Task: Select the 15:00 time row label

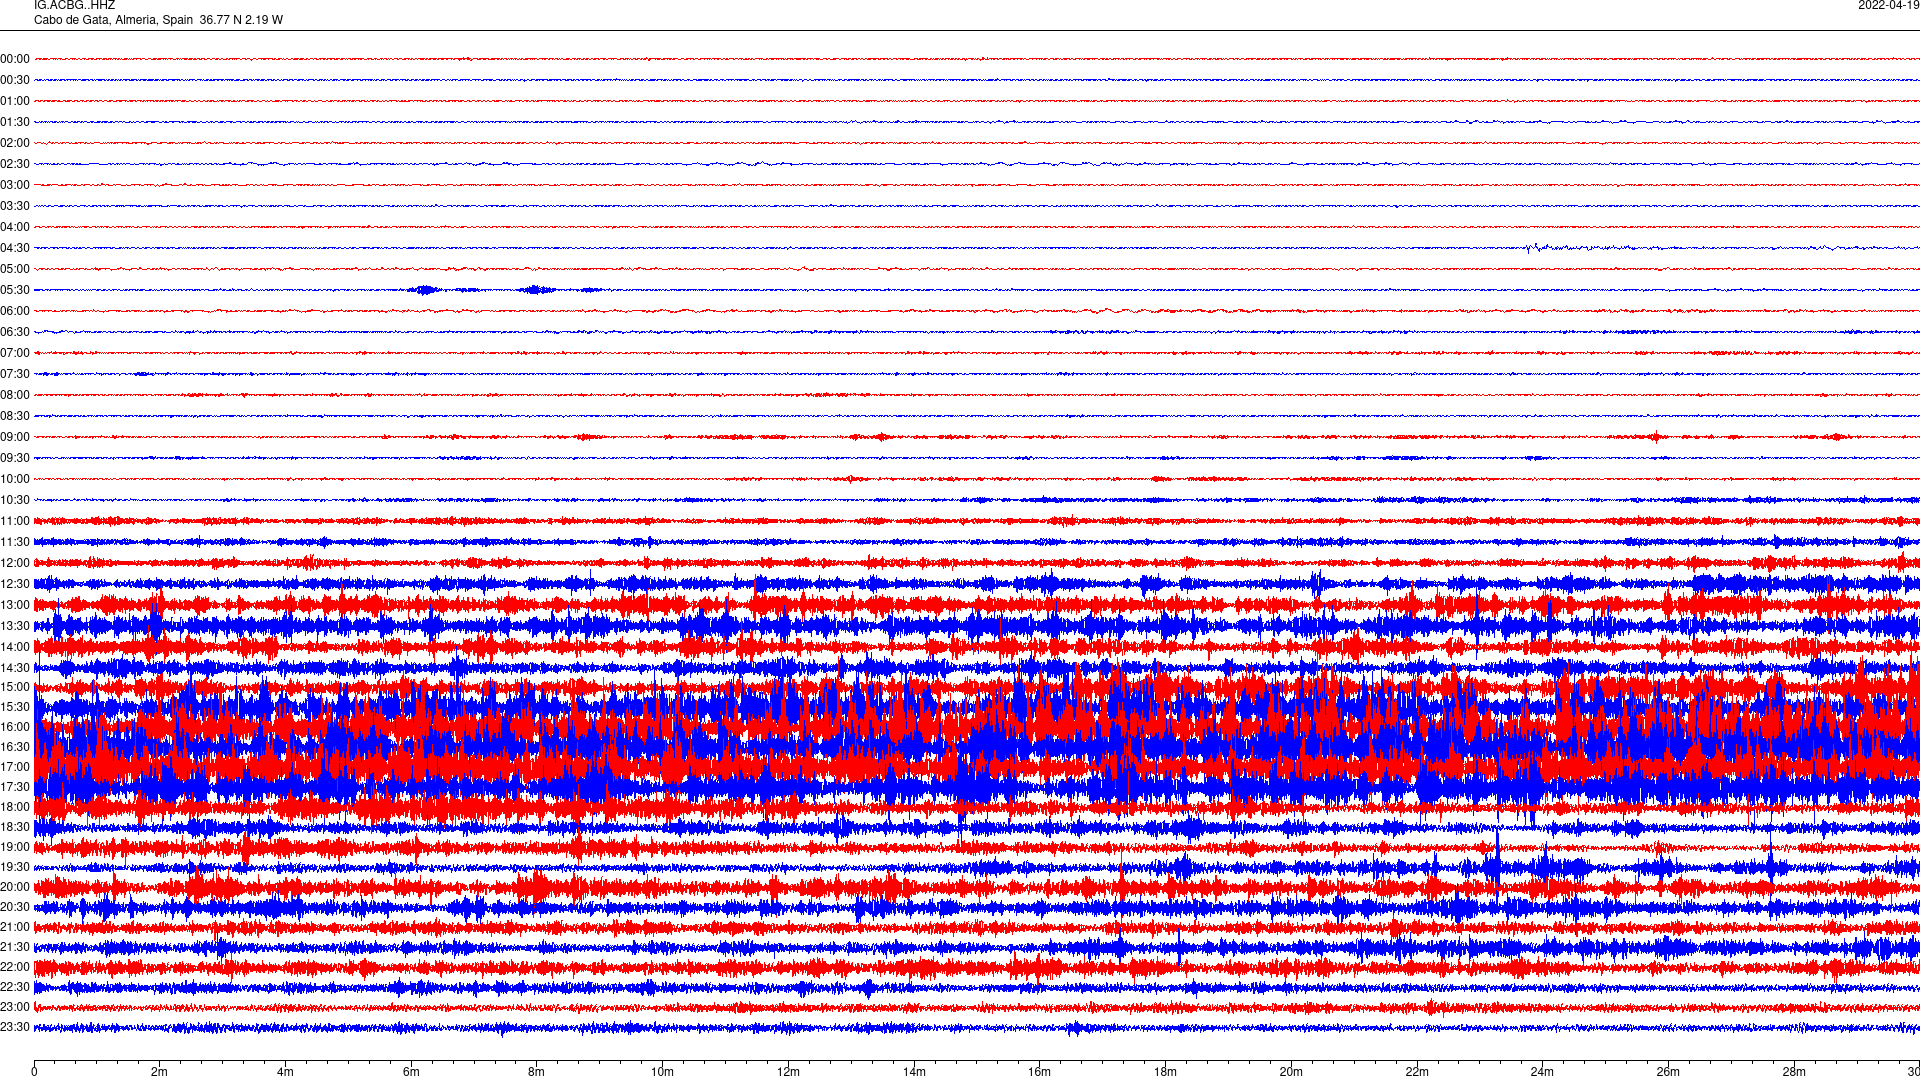Action: (x=15, y=687)
